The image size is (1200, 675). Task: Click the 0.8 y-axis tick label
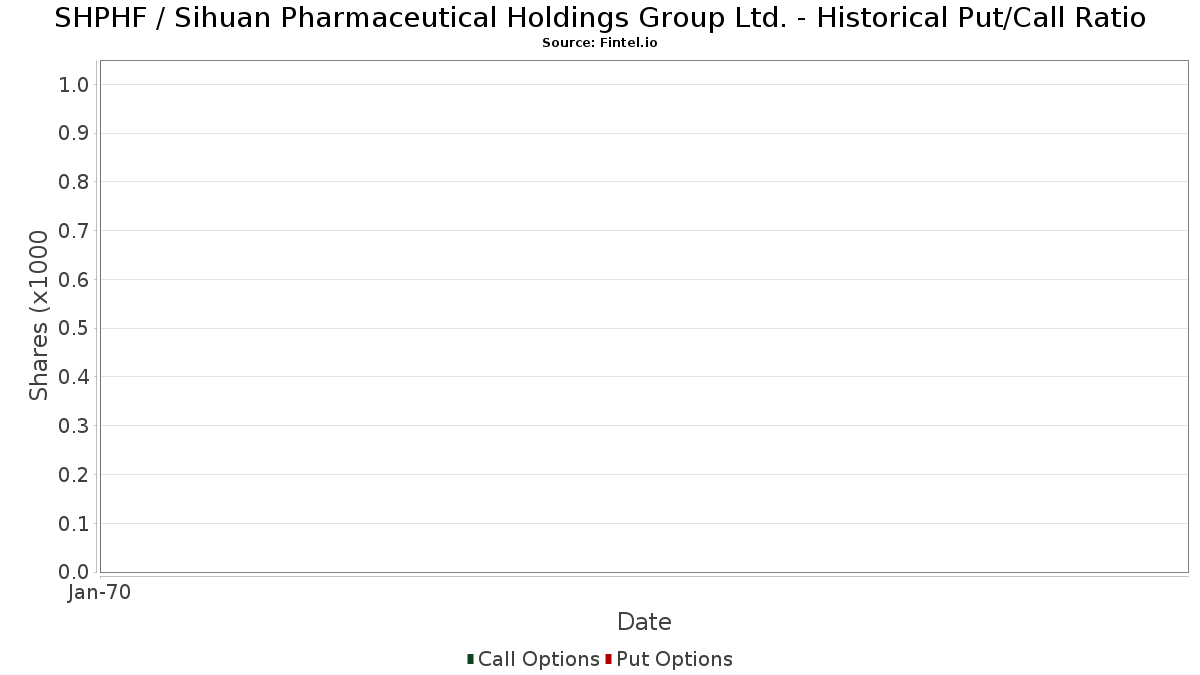(75, 182)
